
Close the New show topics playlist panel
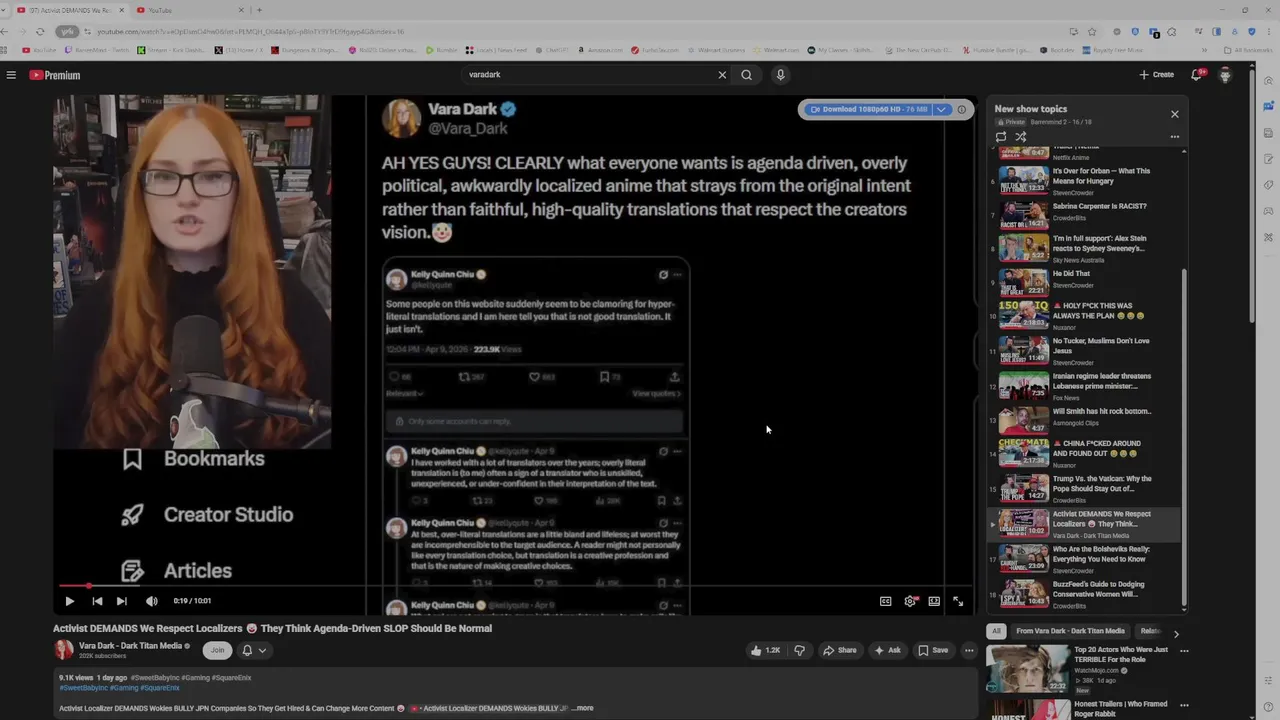(1175, 114)
